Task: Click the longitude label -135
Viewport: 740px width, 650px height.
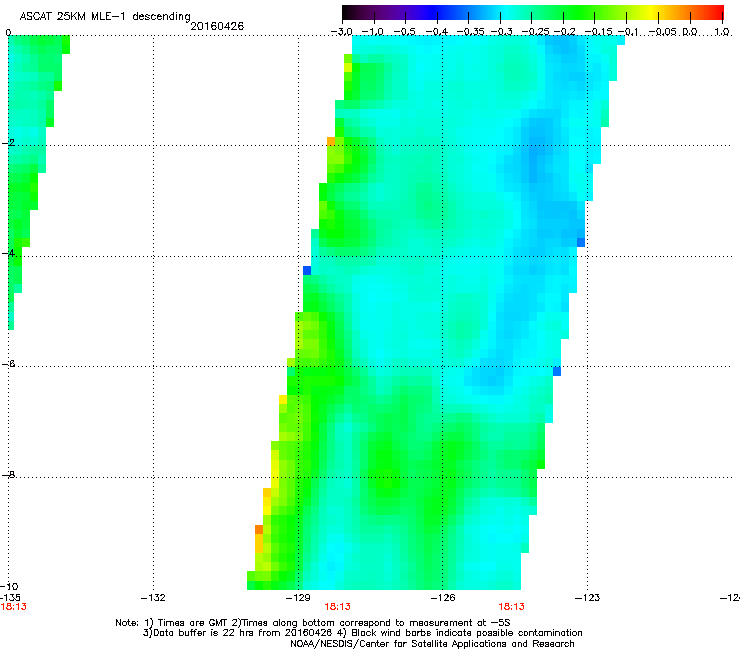Action: pos(10,598)
